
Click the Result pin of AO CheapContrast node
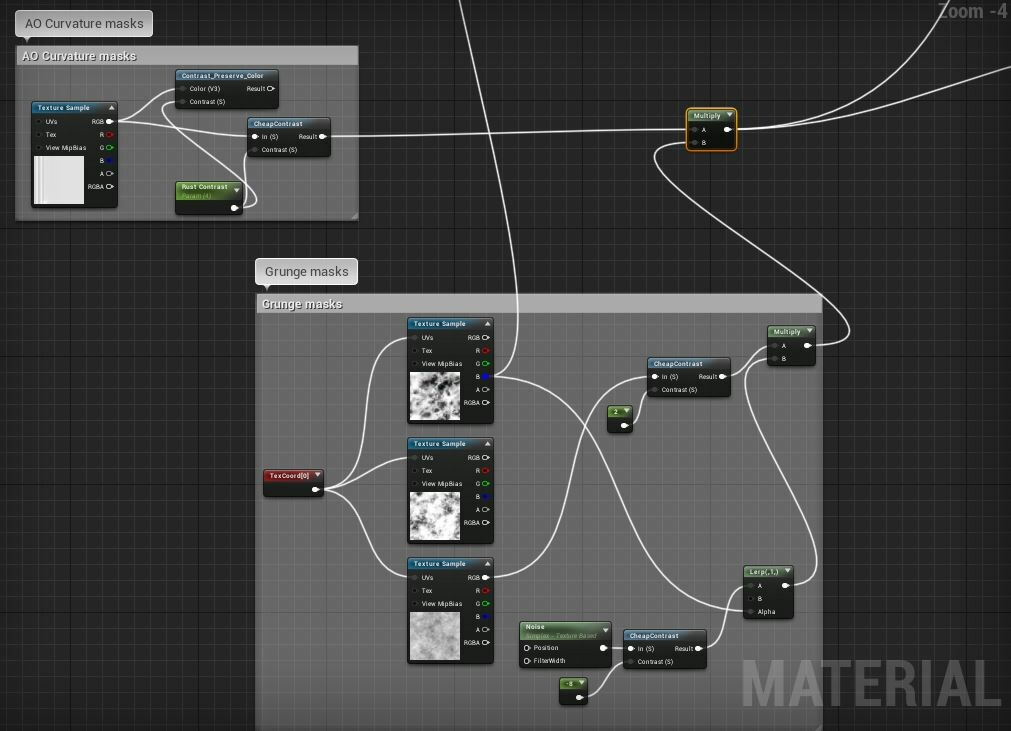point(323,136)
